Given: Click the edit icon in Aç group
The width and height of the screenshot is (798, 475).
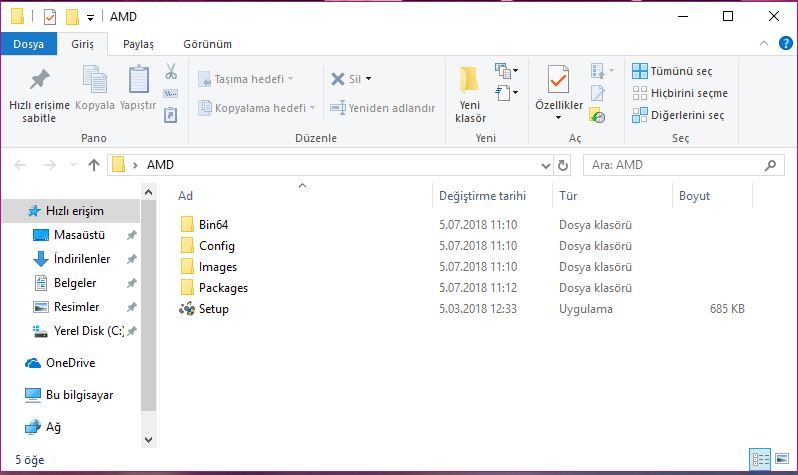Looking at the screenshot, I should (x=597, y=93).
